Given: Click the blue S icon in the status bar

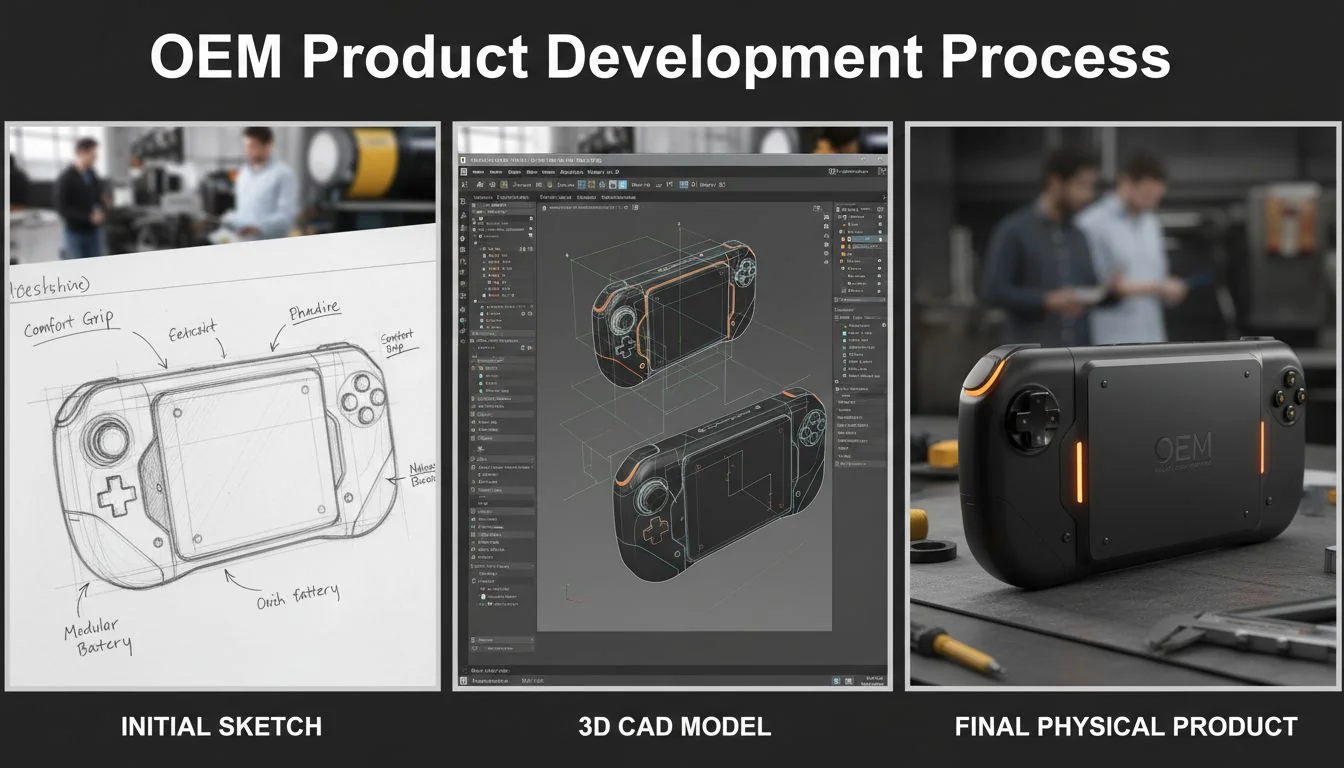Looking at the screenshot, I should tap(834, 680).
